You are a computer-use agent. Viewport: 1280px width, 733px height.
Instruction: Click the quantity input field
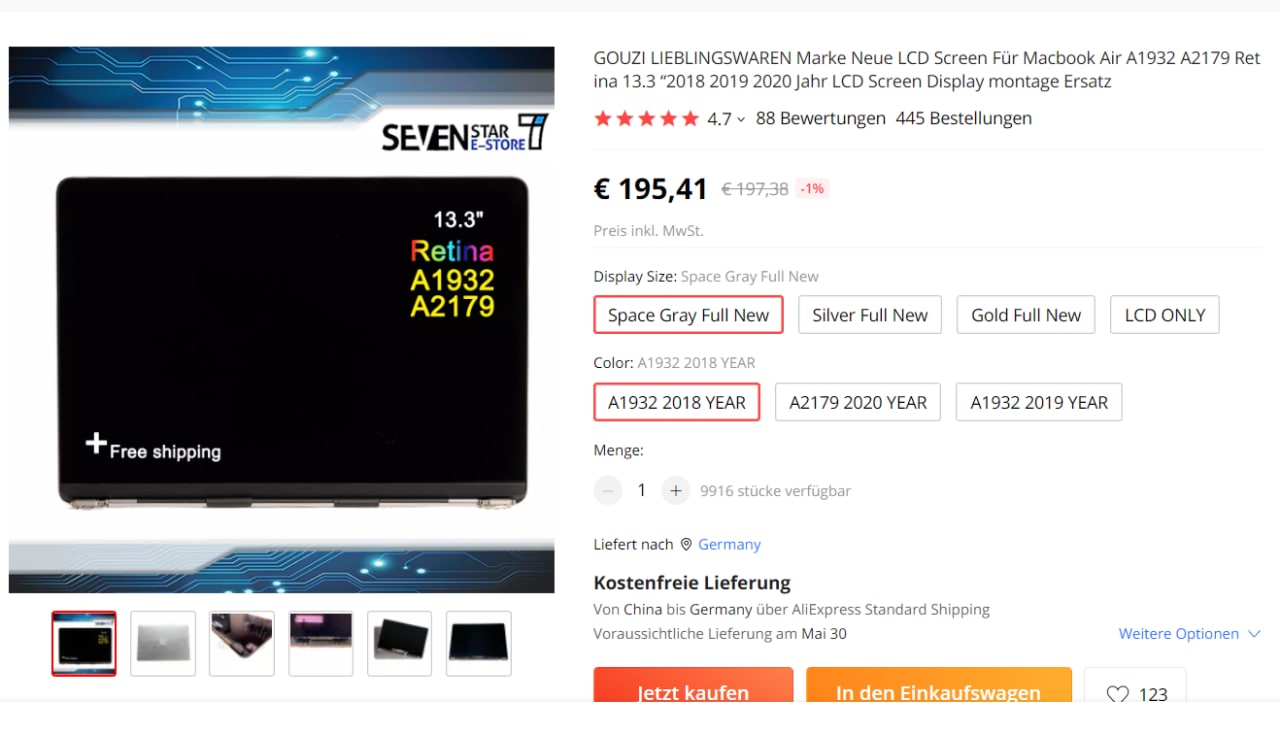click(642, 490)
